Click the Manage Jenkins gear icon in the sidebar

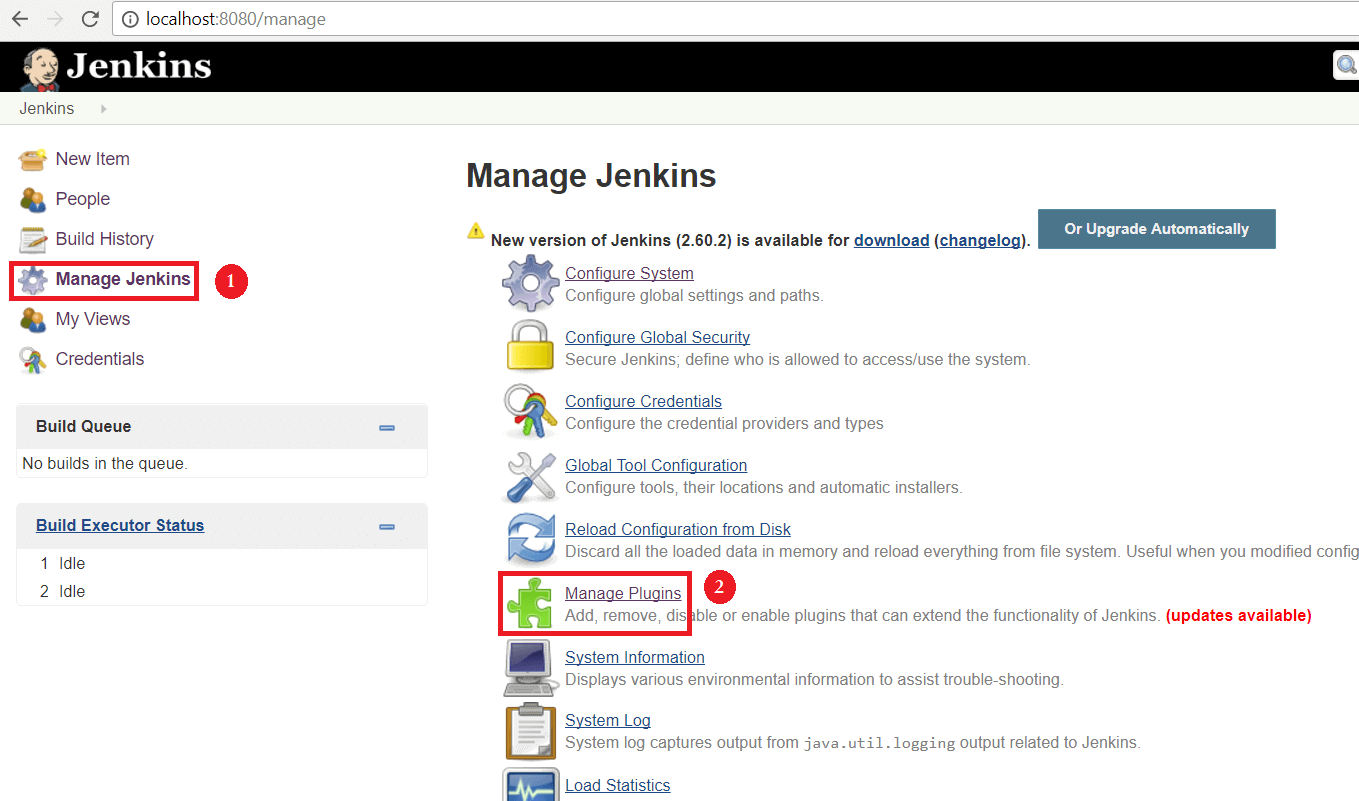tap(33, 280)
